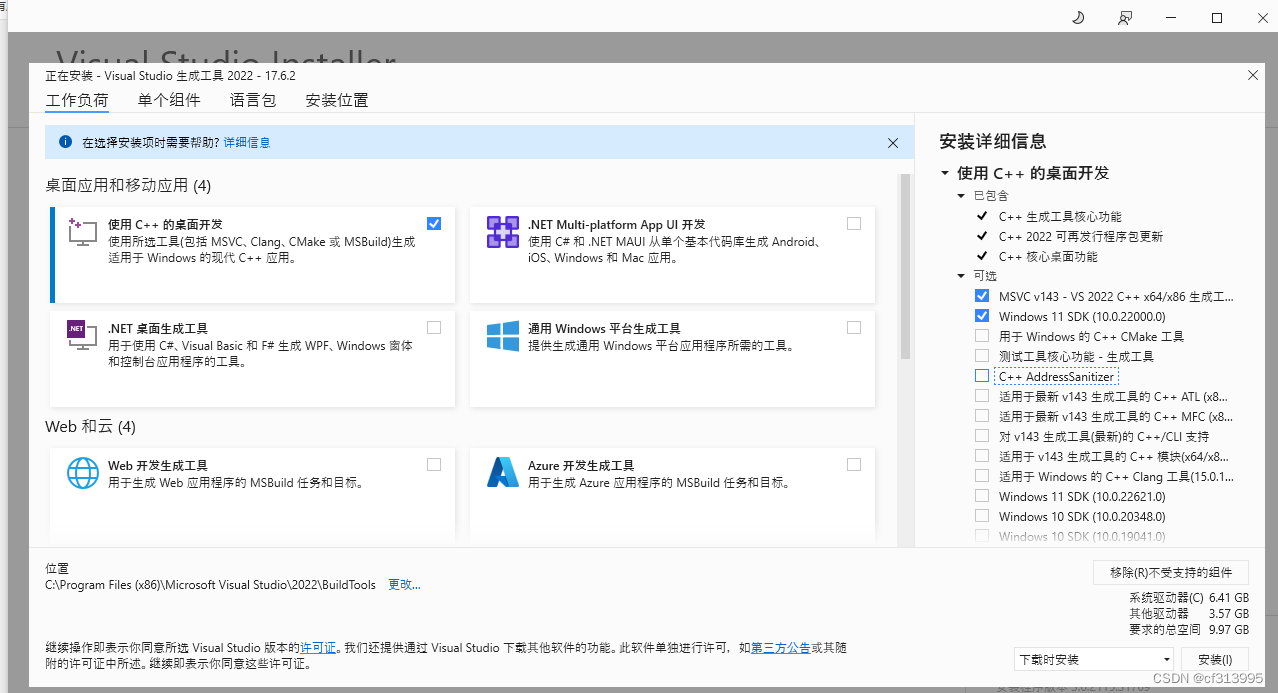The height and width of the screenshot is (693, 1278).
Task: Click the 安装详细信息 panel heading
Action: coord(993,141)
